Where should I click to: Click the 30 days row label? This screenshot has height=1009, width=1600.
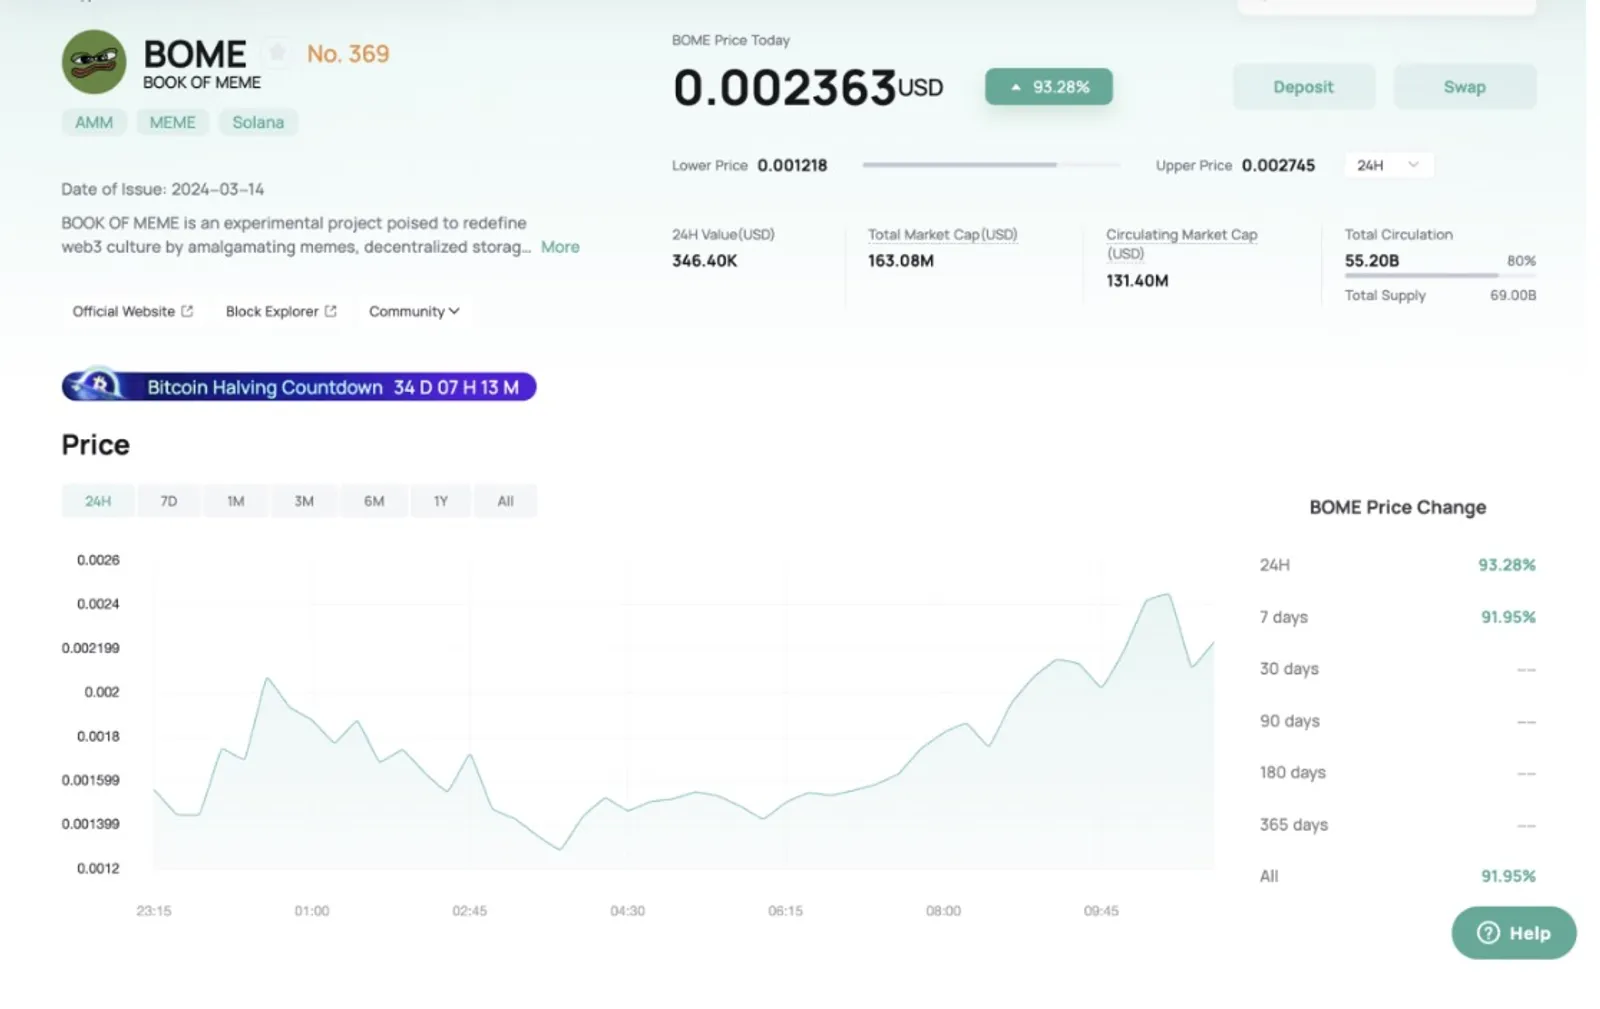click(x=1289, y=669)
